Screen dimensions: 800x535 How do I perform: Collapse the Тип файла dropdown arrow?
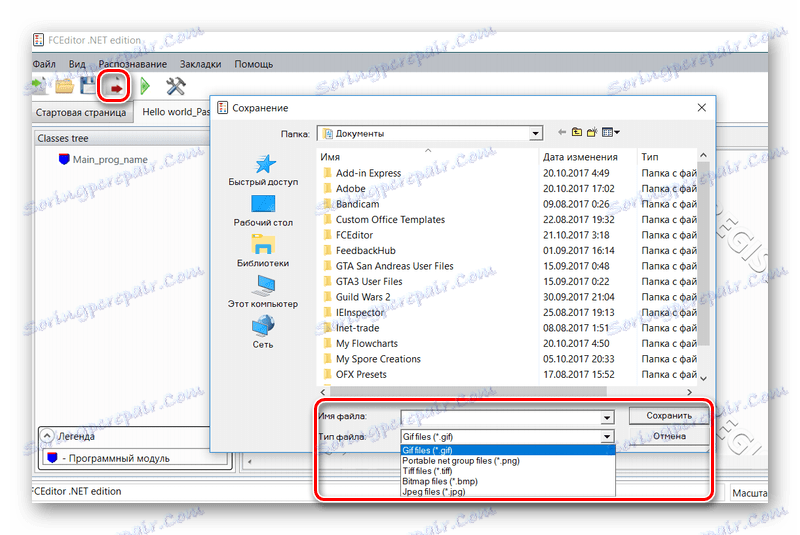[x=607, y=437]
